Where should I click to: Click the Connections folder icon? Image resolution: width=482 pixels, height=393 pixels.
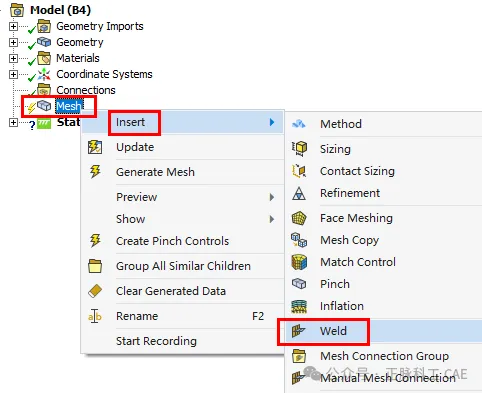pos(44,89)
